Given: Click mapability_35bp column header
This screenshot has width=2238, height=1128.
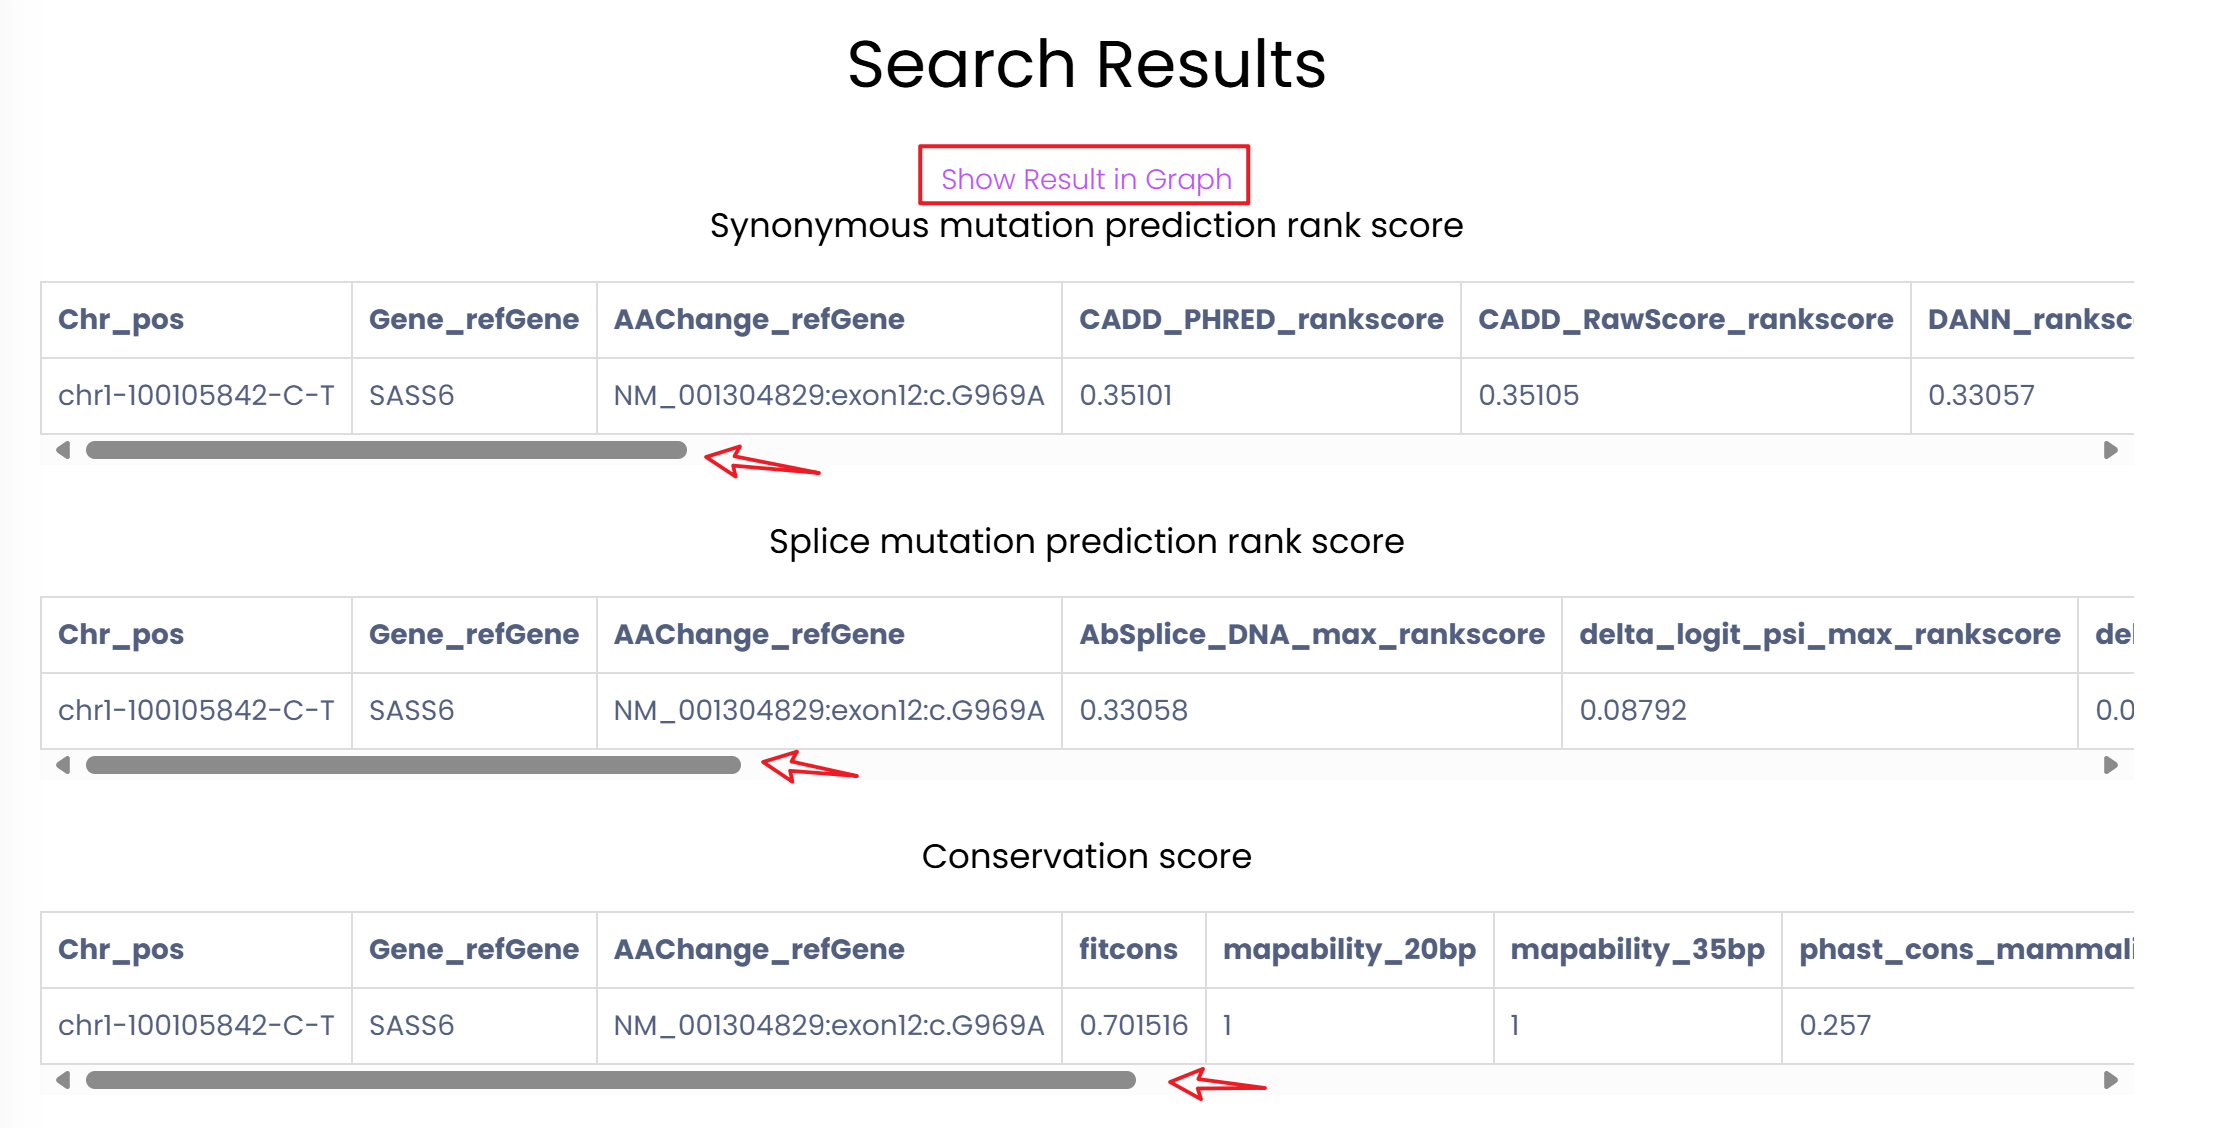Looking at the screenshot, I should click(1636, 949).
